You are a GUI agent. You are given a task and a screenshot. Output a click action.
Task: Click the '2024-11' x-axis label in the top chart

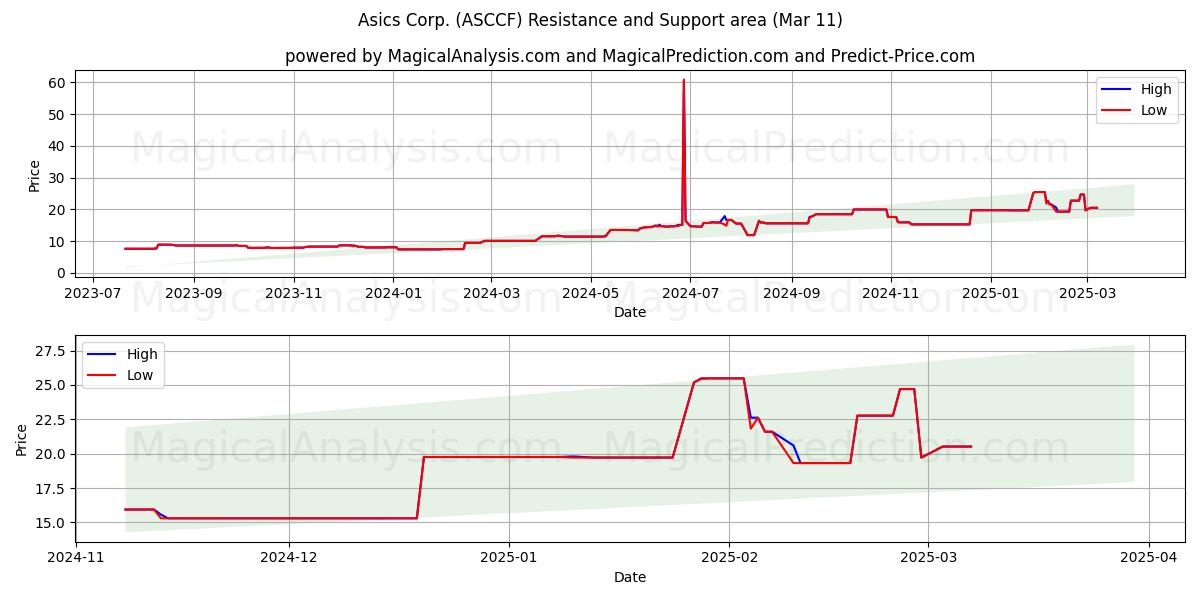[x=890, y=292]
